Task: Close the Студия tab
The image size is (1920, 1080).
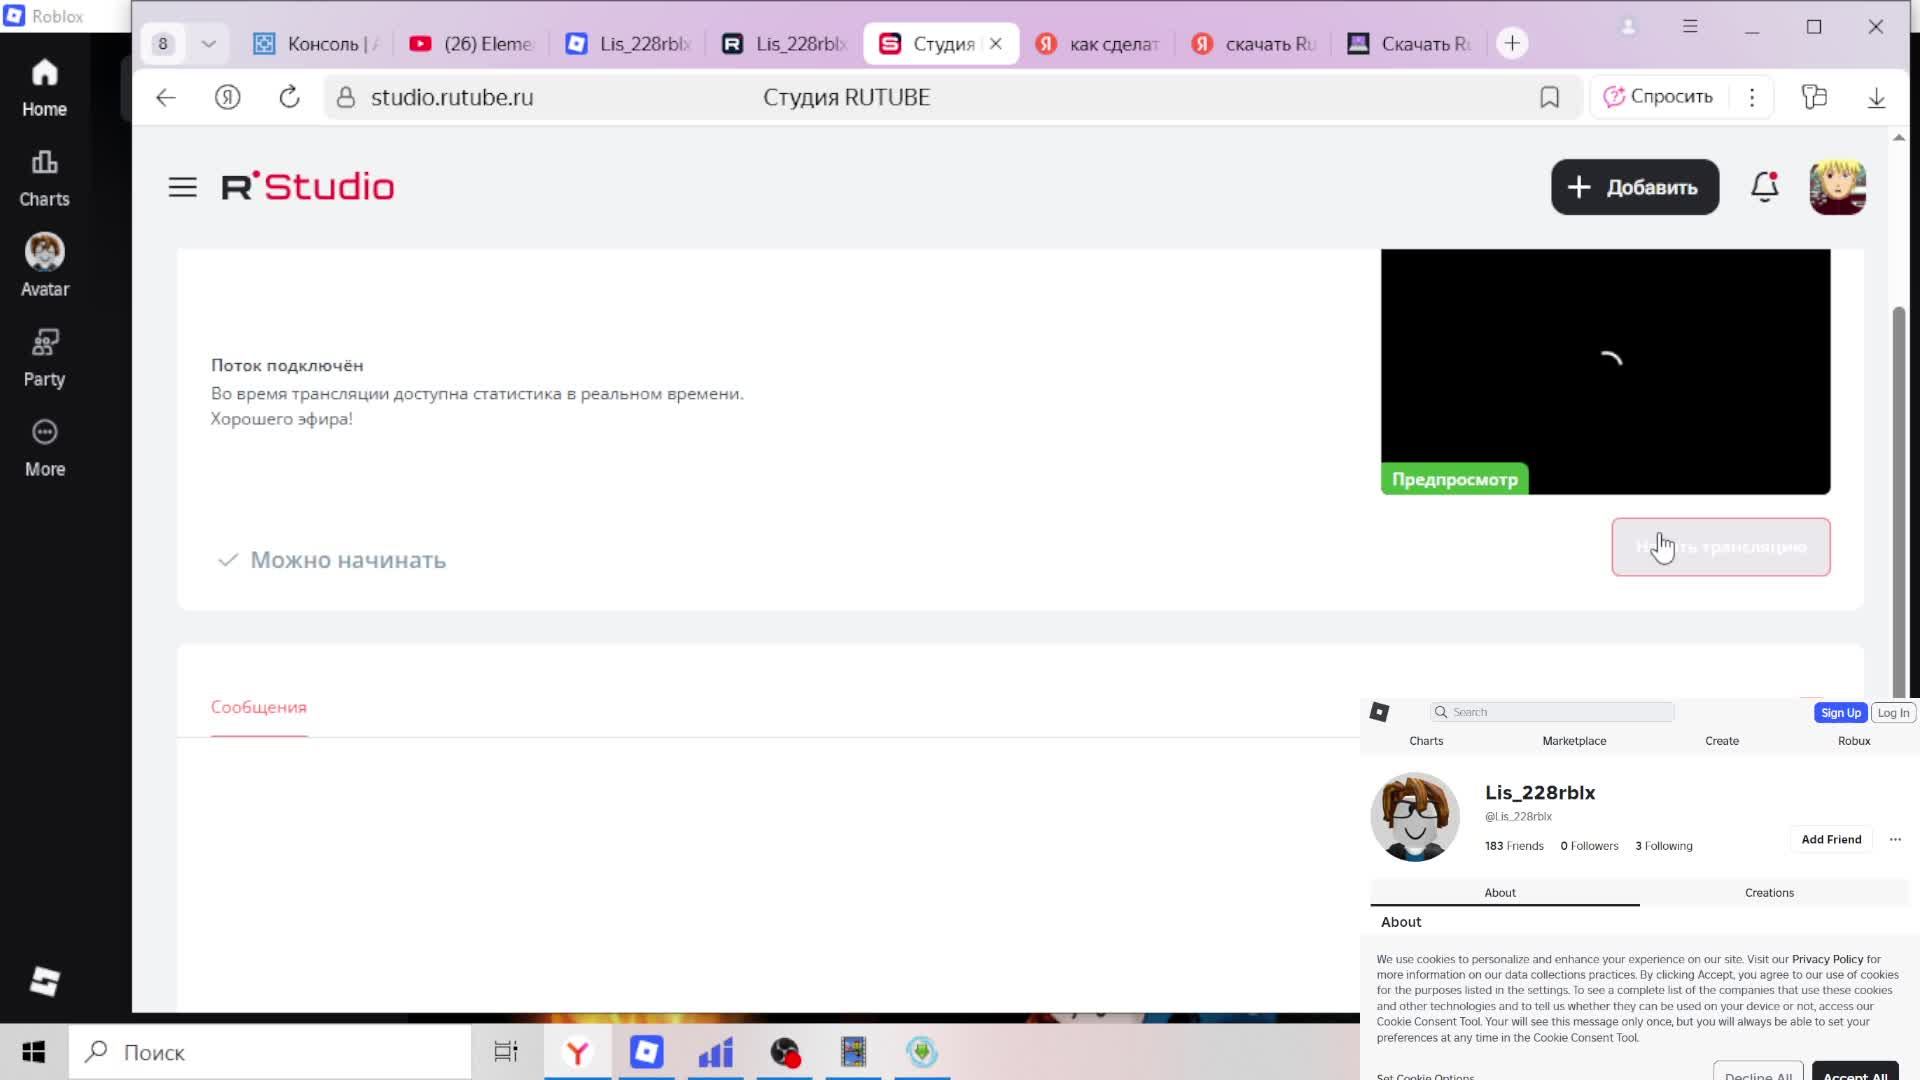Action: click(x=996, y=44)
